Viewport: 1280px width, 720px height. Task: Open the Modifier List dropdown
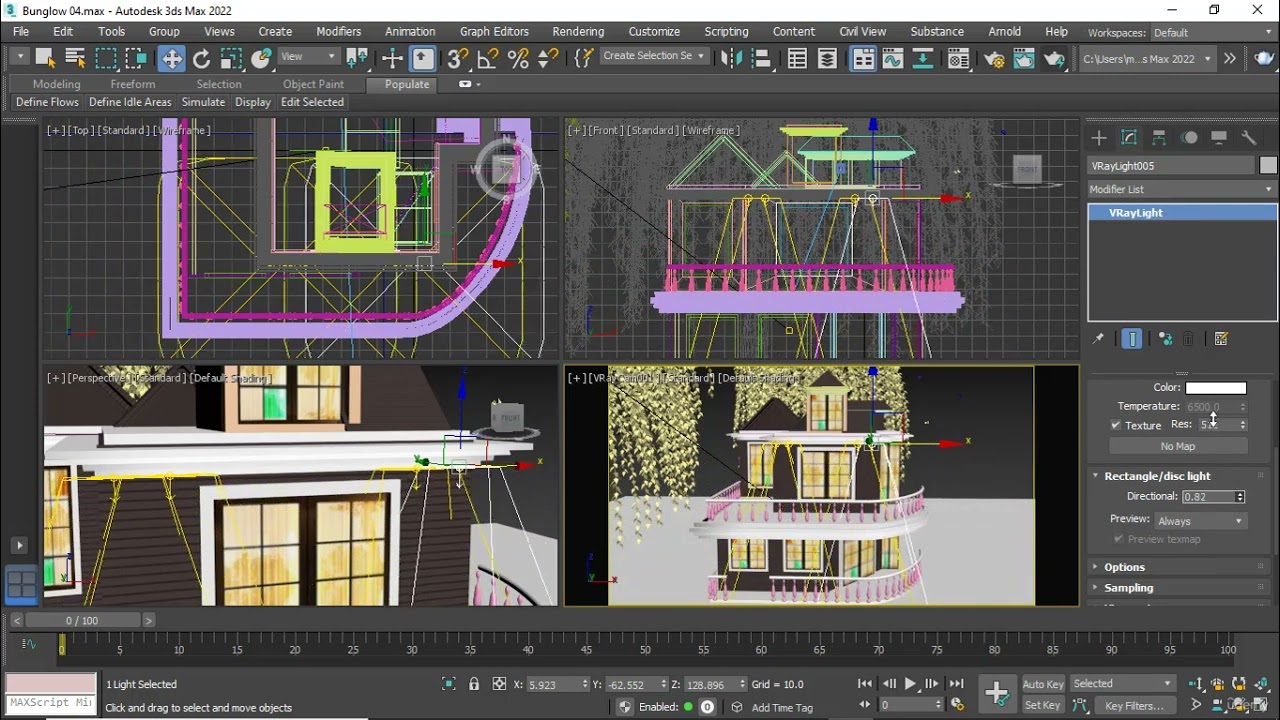(x=1182, y=189)
